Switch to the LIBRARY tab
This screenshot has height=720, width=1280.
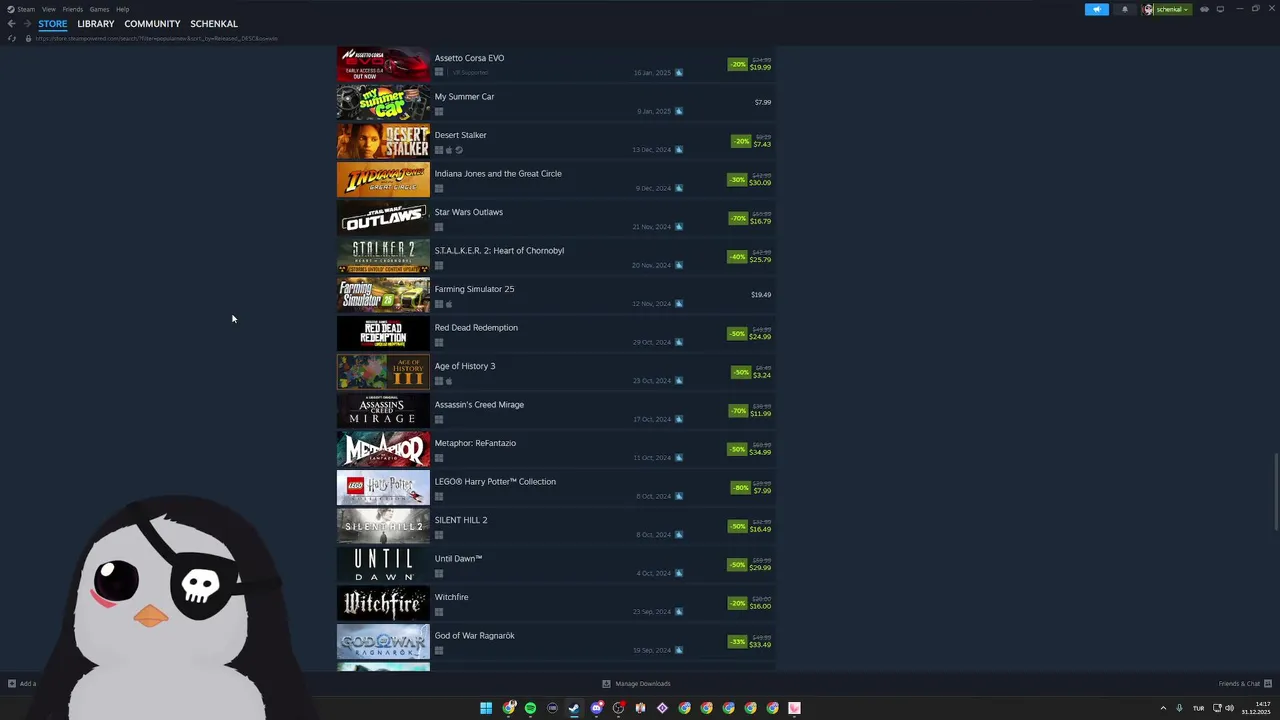[x=96, y=24]
